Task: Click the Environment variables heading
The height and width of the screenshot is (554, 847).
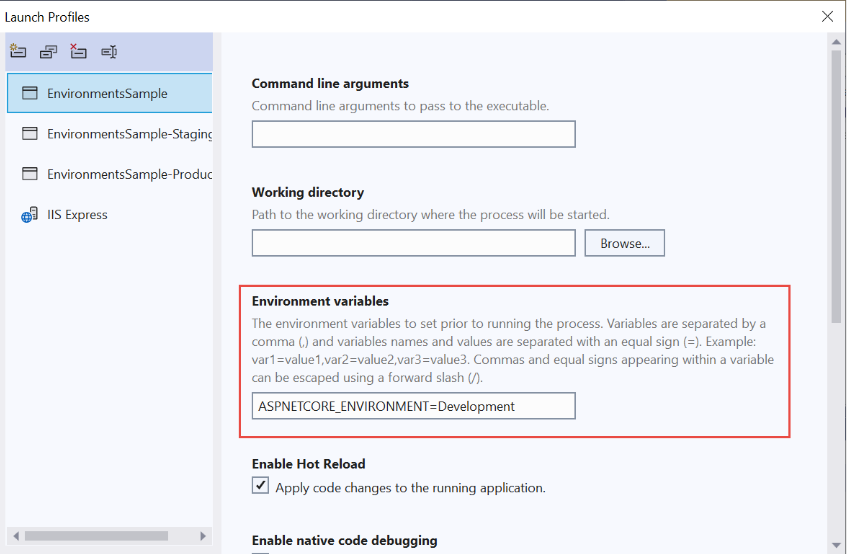Action: click(x=320, y=301)
